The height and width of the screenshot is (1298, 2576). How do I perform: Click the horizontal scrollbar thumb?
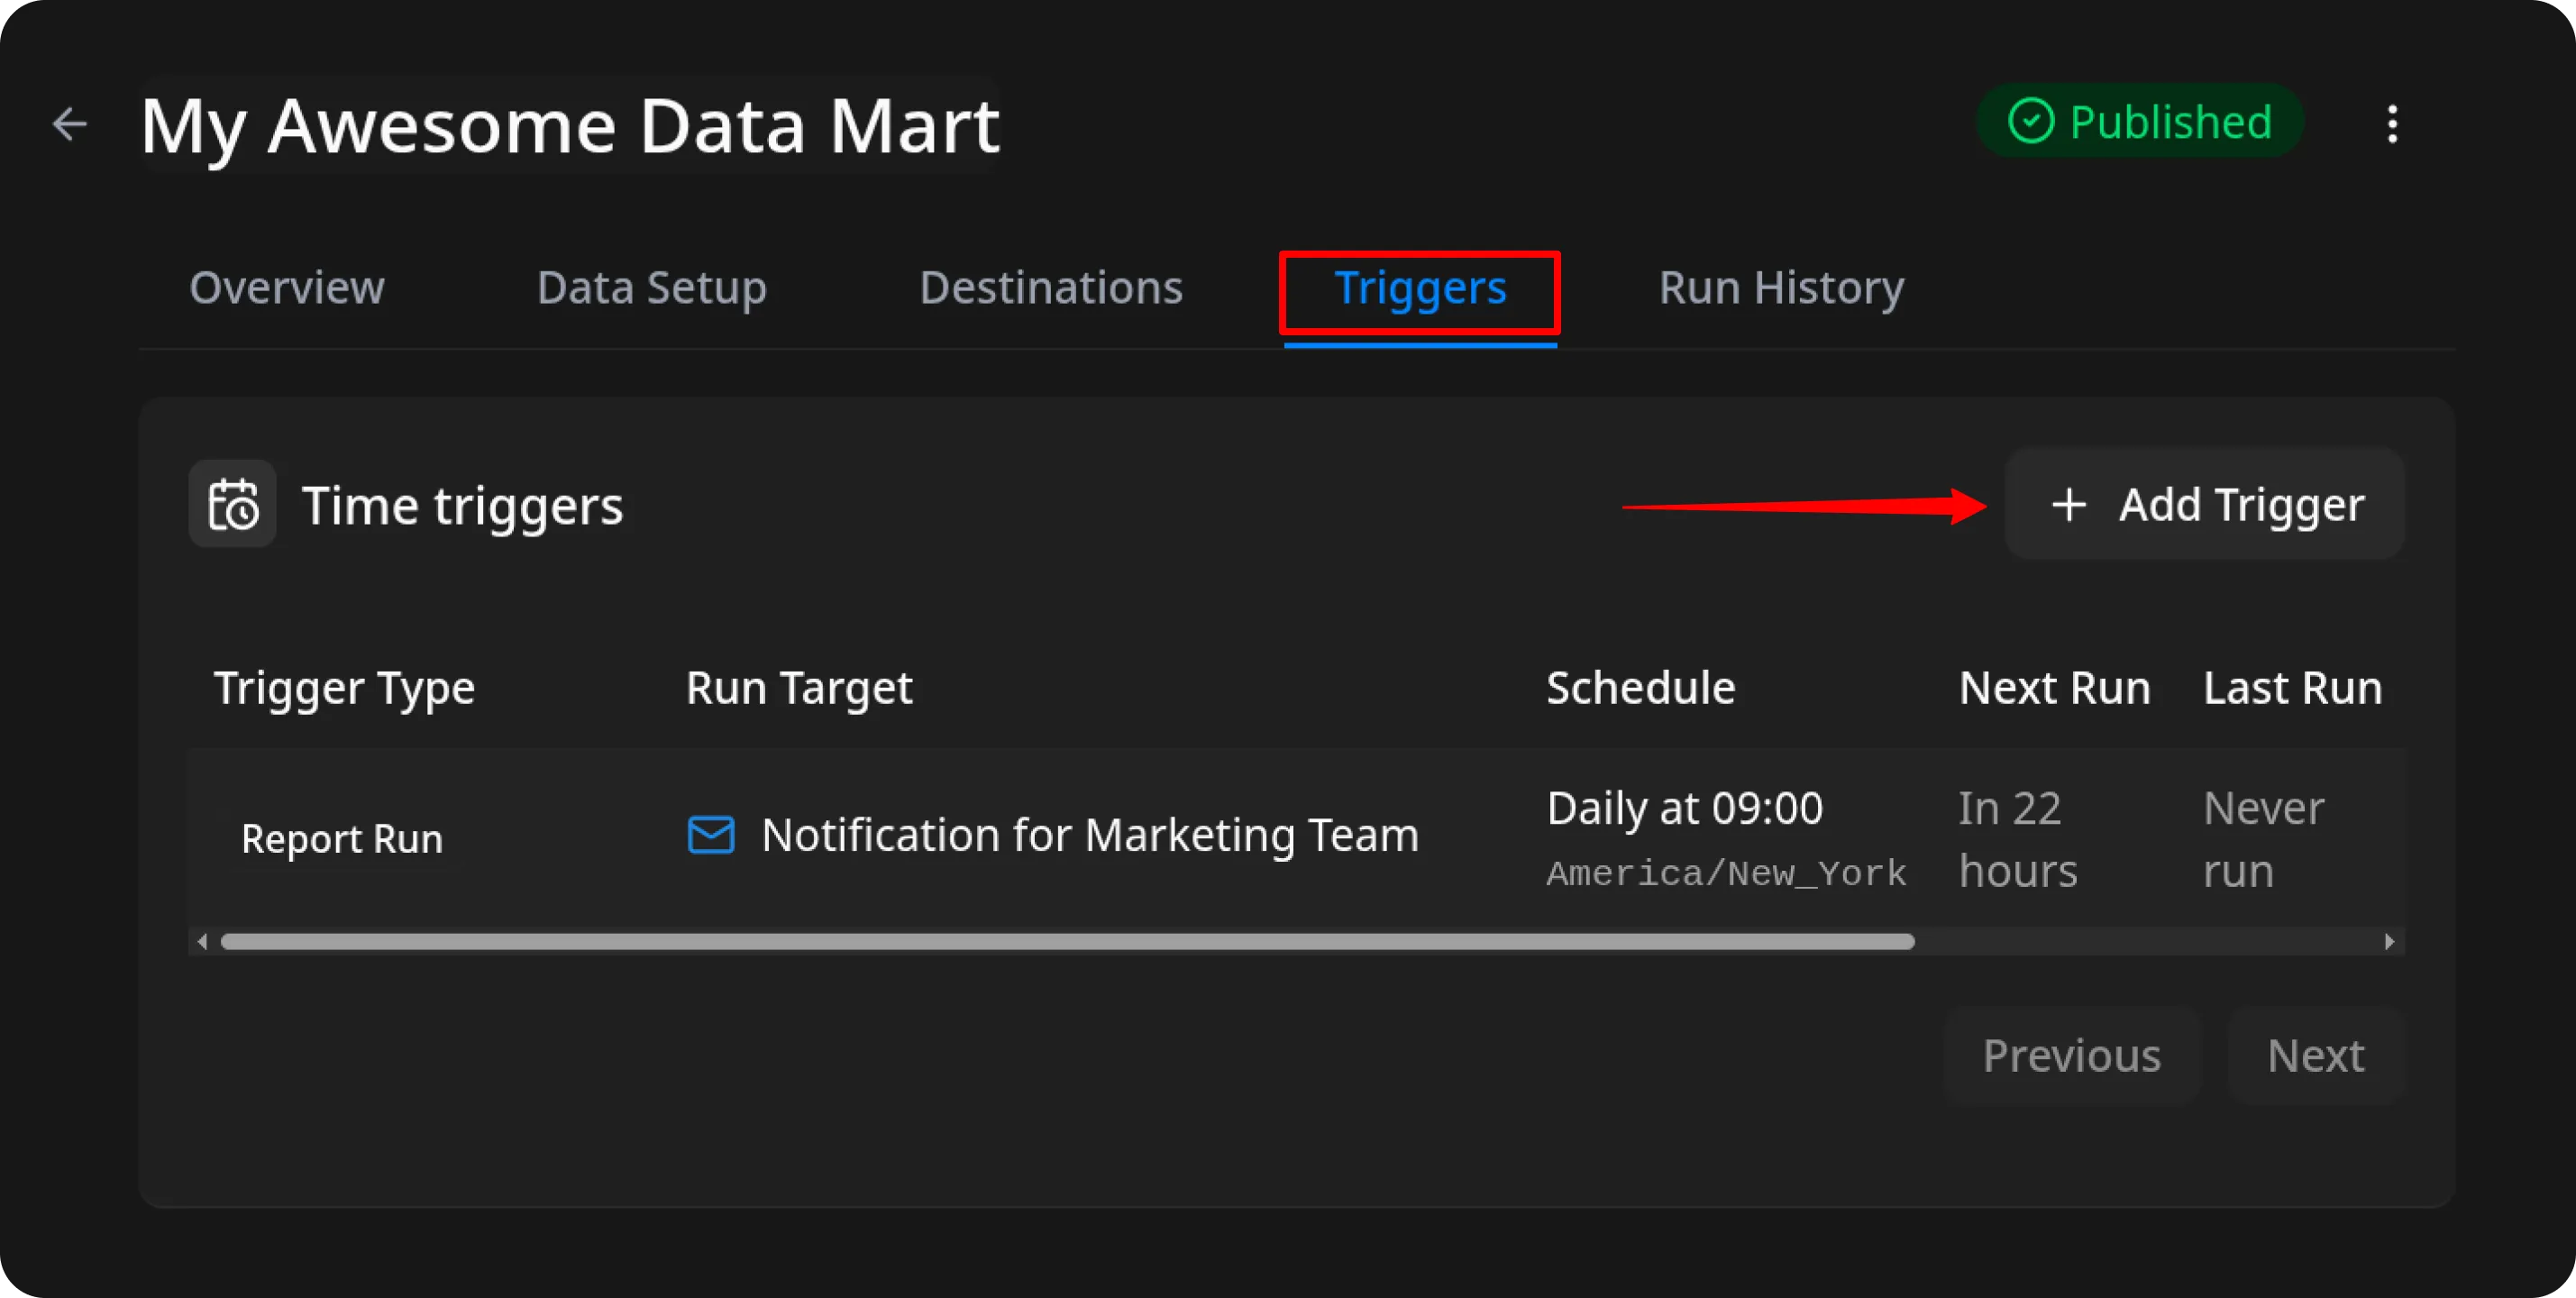coord(1065,941)
